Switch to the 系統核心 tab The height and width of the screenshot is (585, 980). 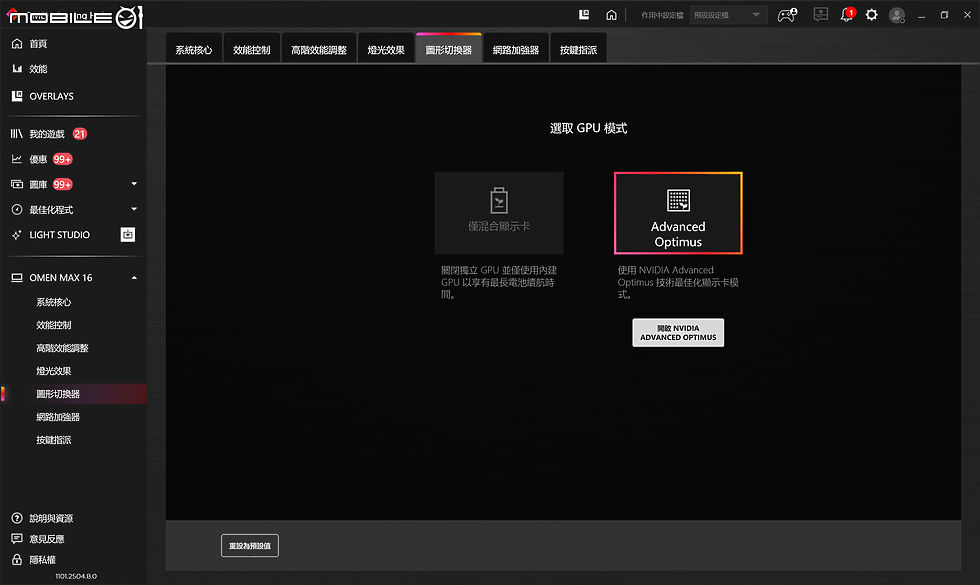tap(194, 49)
